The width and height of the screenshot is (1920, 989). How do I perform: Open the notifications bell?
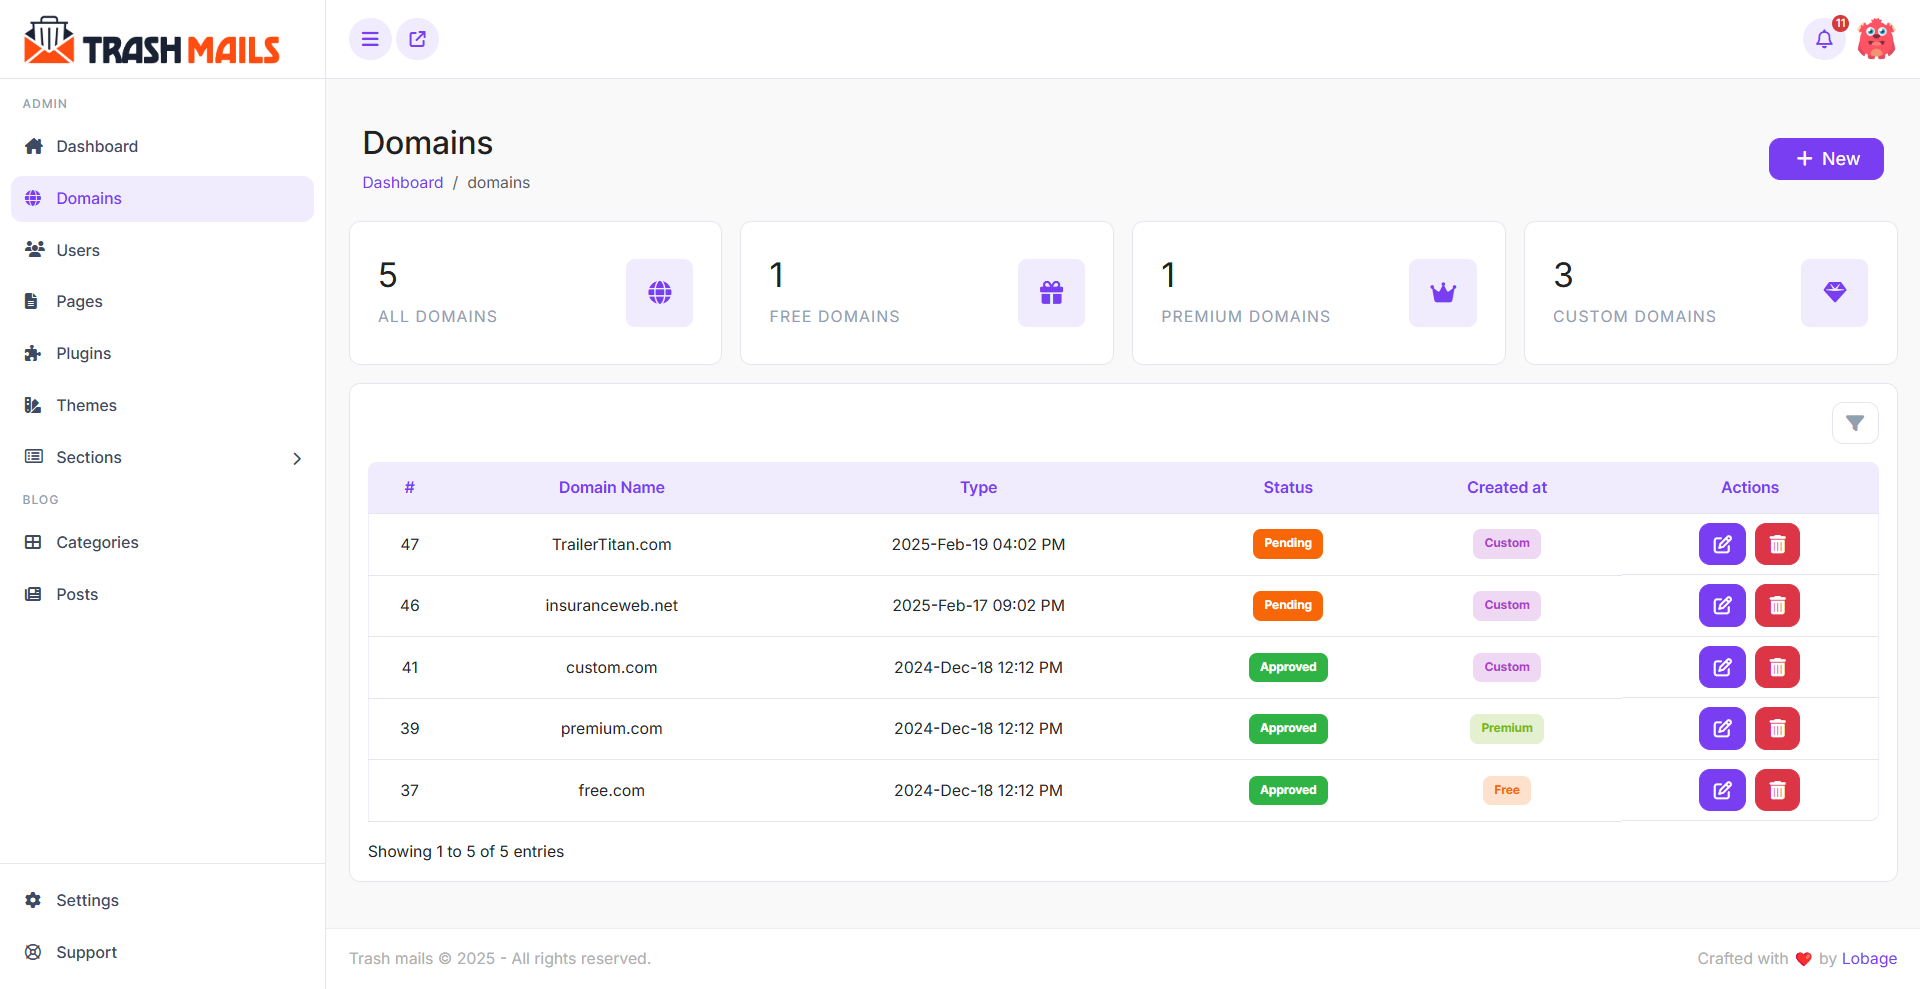[x=1824, y=39]
